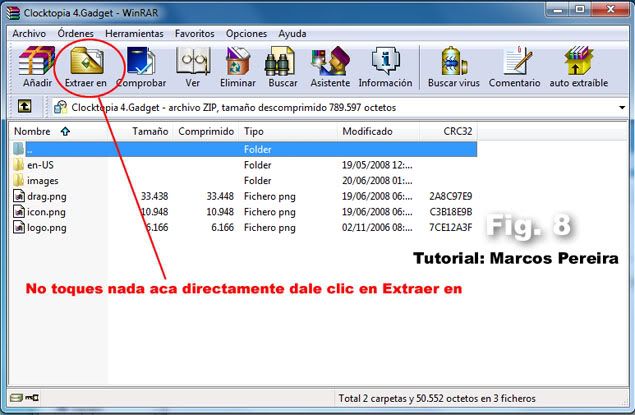Sort by the Tamaño column header

(x=141, y=131)
